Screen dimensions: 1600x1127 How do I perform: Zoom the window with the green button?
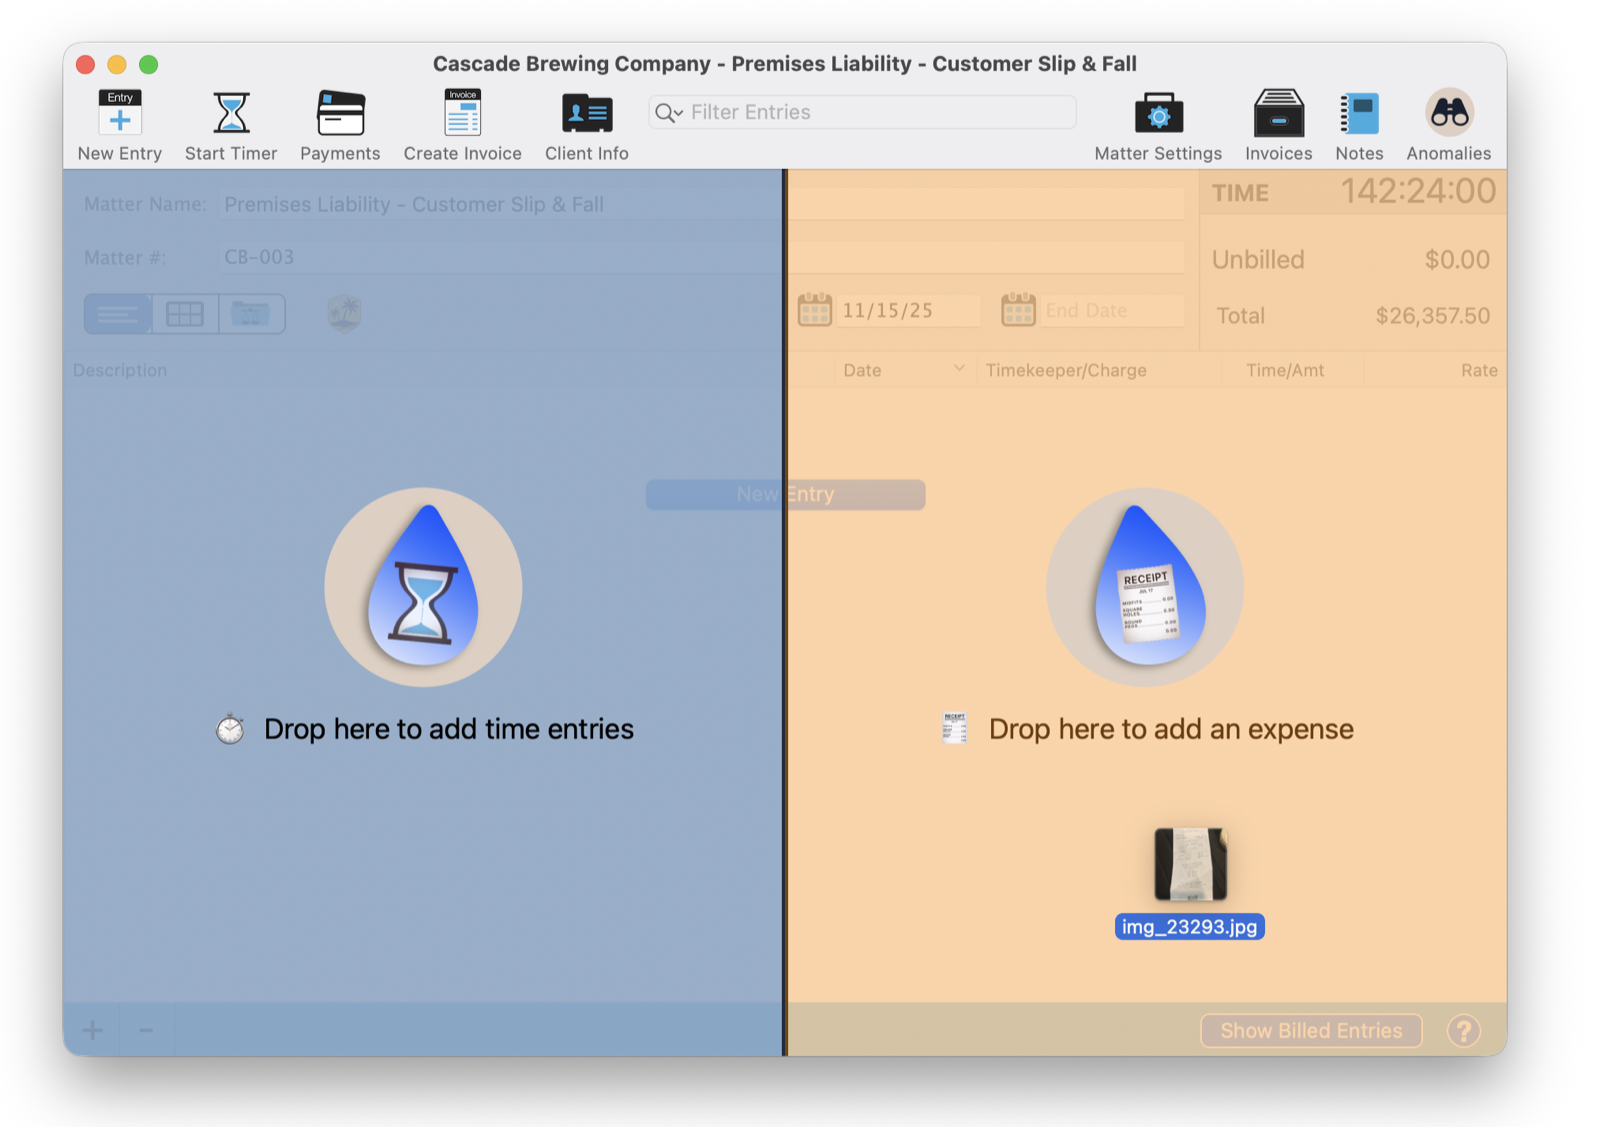(x=149, y=65)
